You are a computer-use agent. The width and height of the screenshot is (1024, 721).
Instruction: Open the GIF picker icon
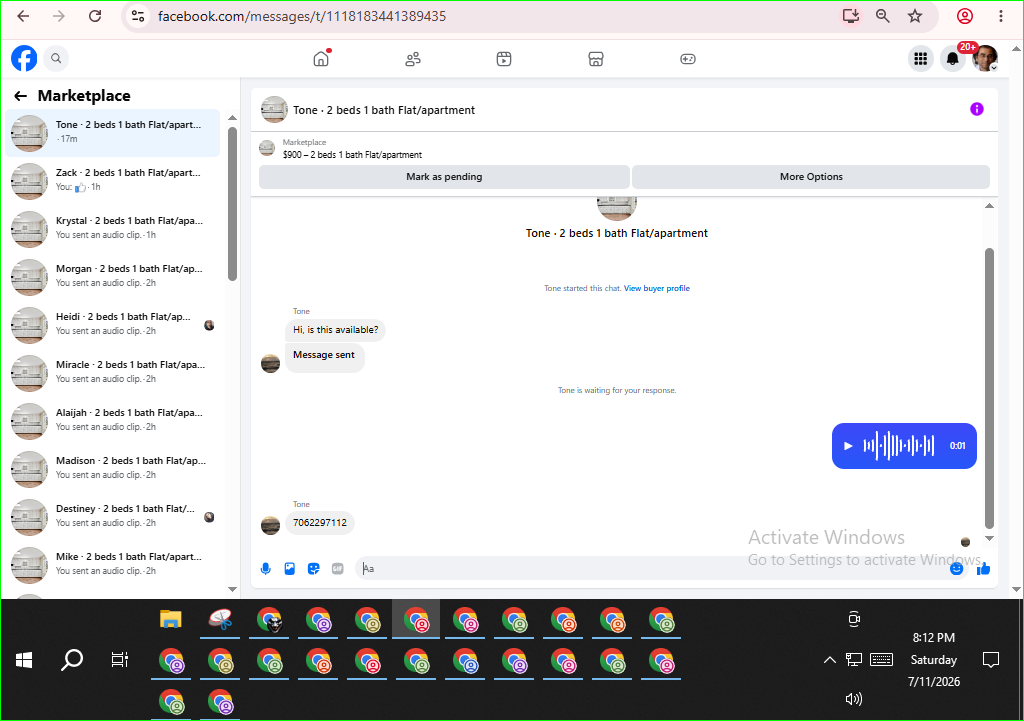pyautogui.click(x=338, y=569)
